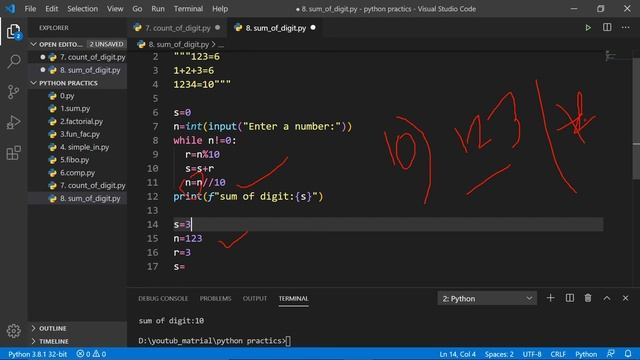Open 6.comp.py in the explorer
Viewport: 640px width, 360px height.
pyautogui.click(x=77, y=173)
